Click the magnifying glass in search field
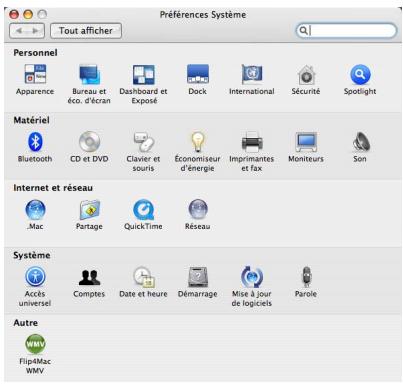The height and width of the screenshot is (384, 403). point(303,31)
